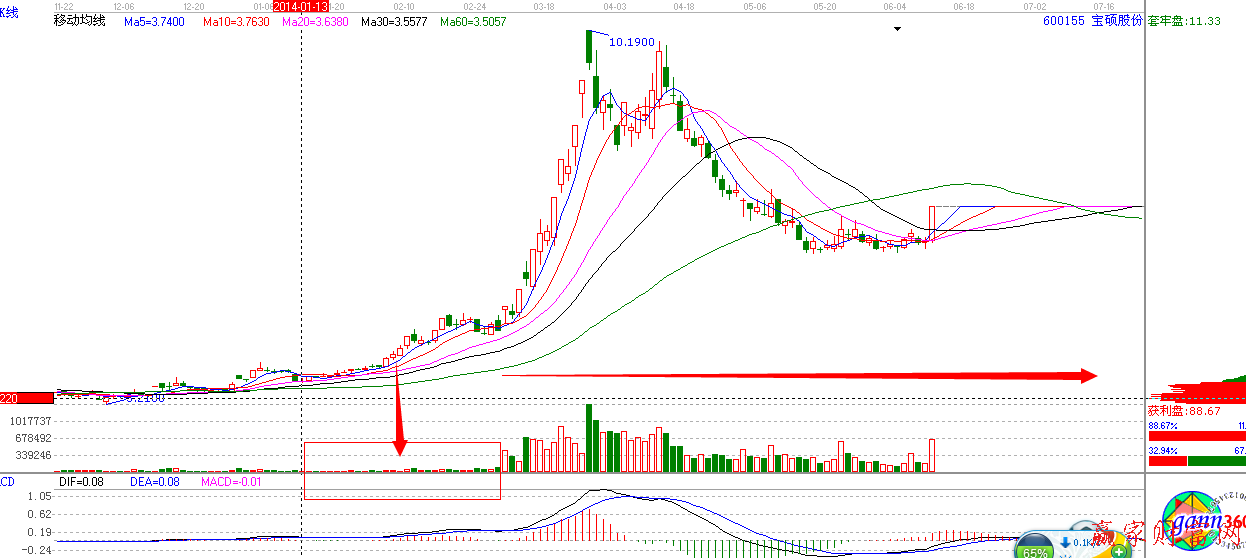Select the 移动均线 indicator label
The image size is (1246, 558).
coord(79,21)
